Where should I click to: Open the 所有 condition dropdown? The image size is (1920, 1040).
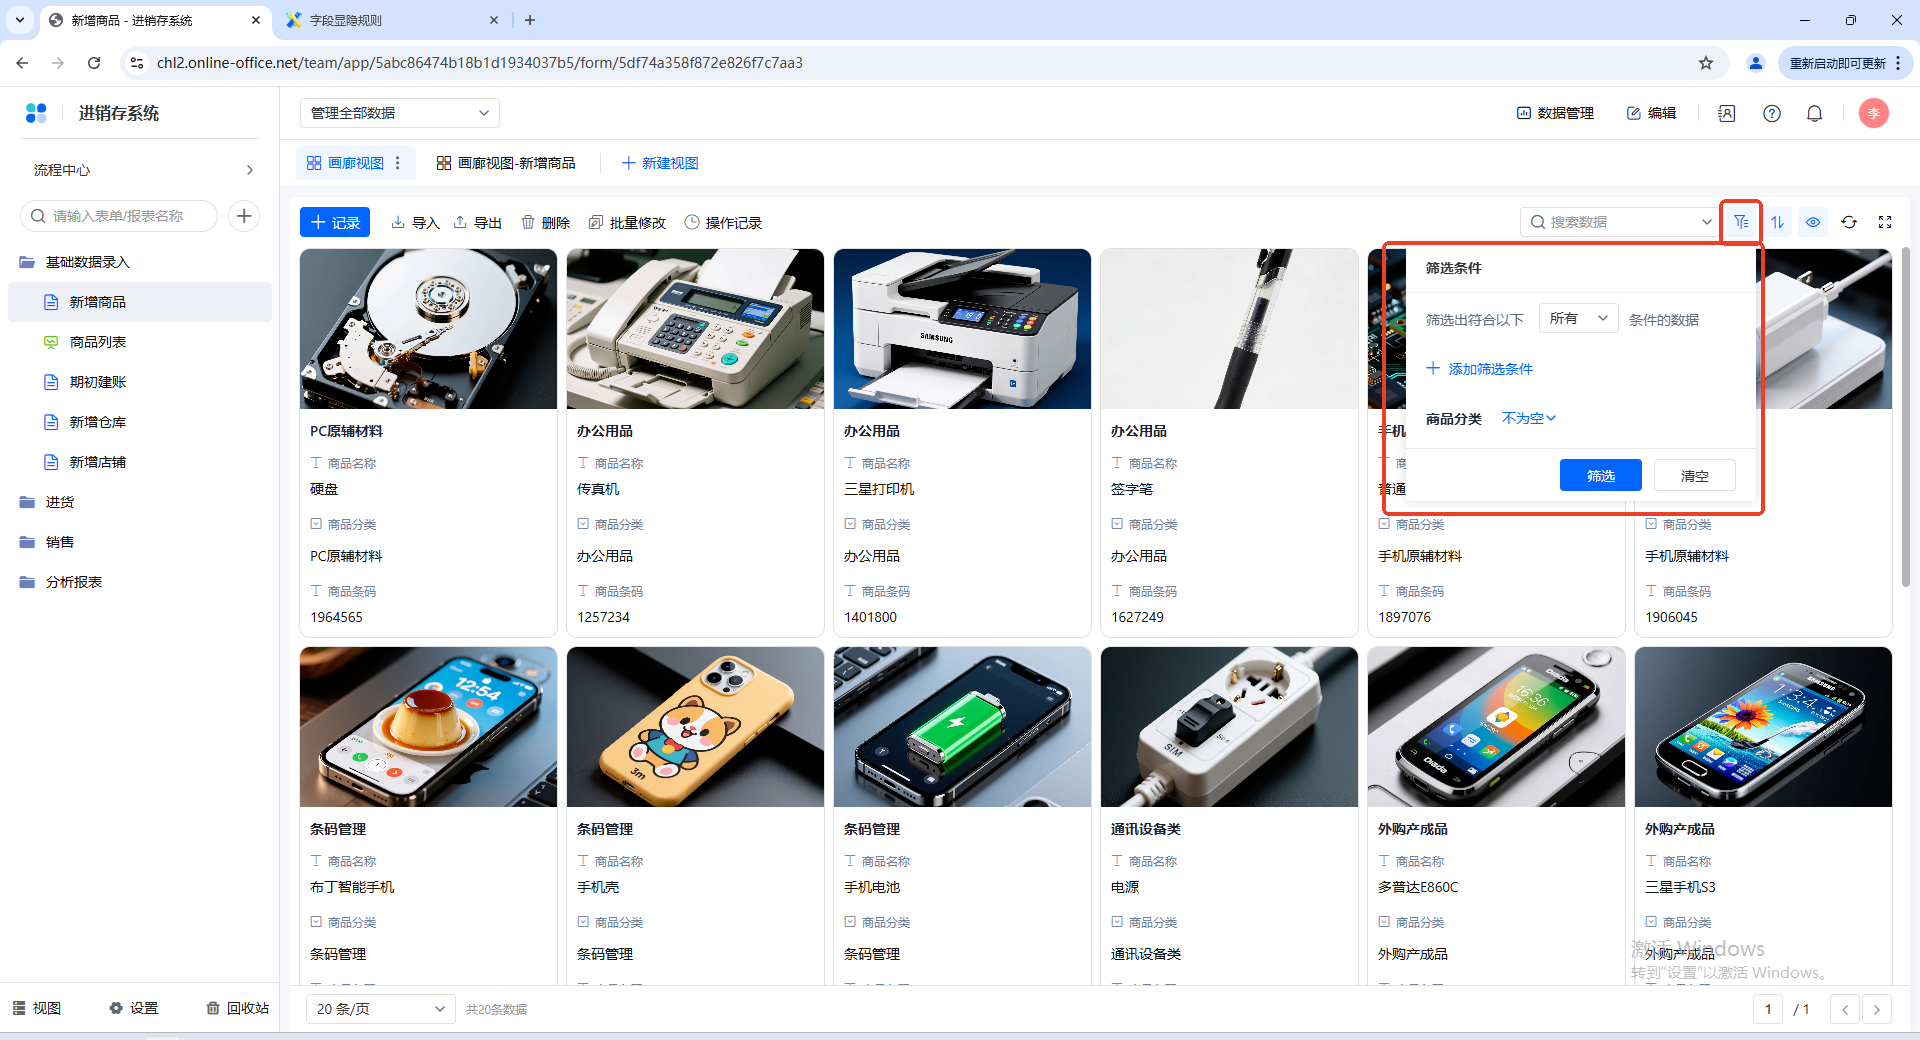pyautogui.click(x=1578, y=319)
